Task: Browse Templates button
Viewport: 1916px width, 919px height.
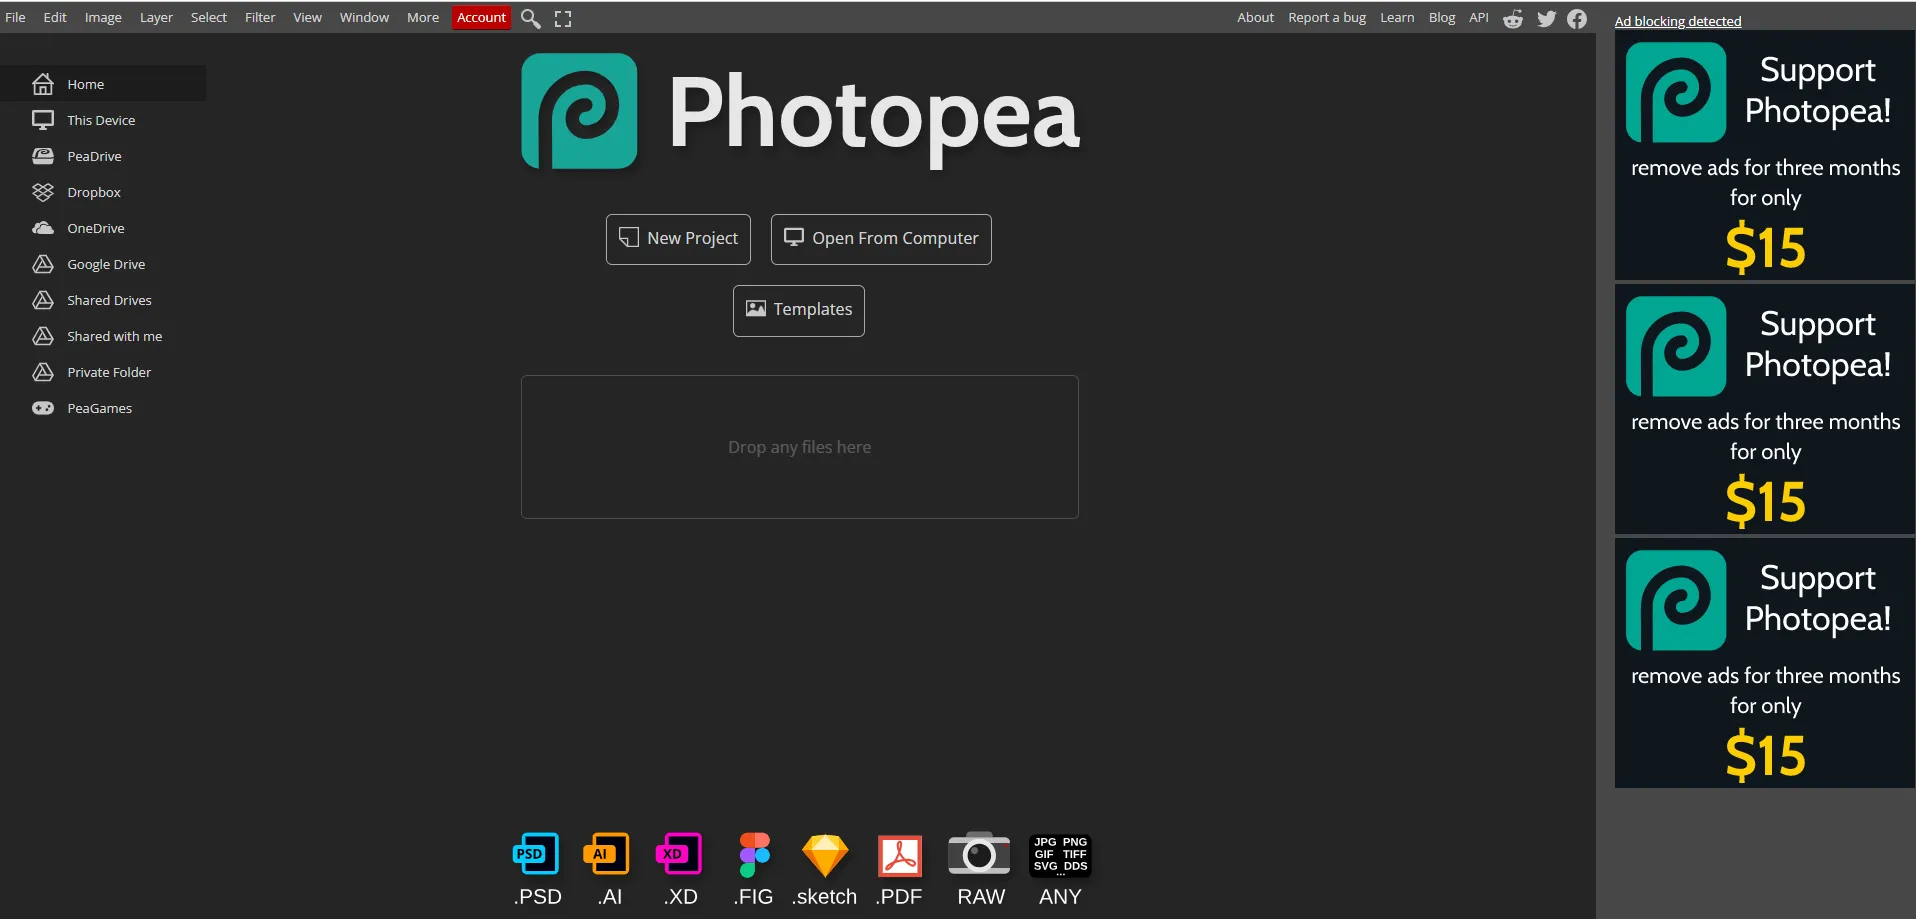Action: point(799,311)
